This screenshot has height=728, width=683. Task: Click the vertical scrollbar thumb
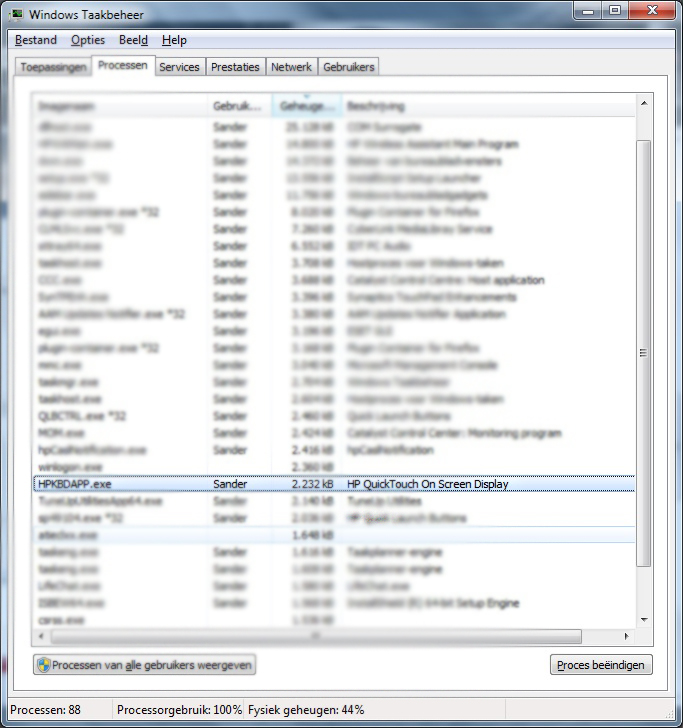click(x=644, y=353)
